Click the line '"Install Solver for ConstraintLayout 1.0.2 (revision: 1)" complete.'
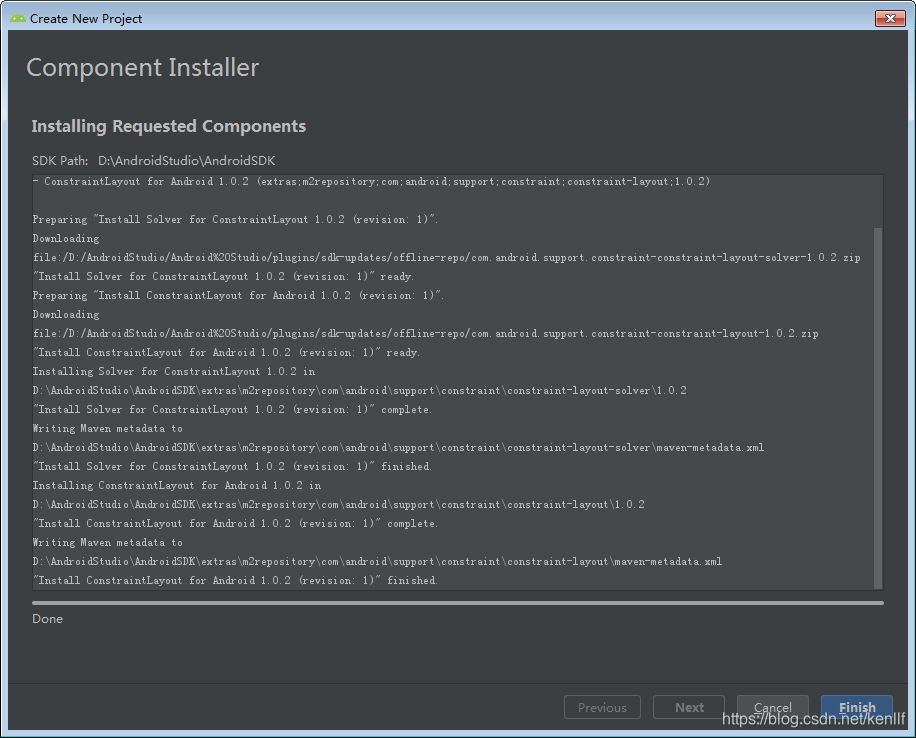The image size is (916, 738). pyautogui.click(x=233, y=409)
